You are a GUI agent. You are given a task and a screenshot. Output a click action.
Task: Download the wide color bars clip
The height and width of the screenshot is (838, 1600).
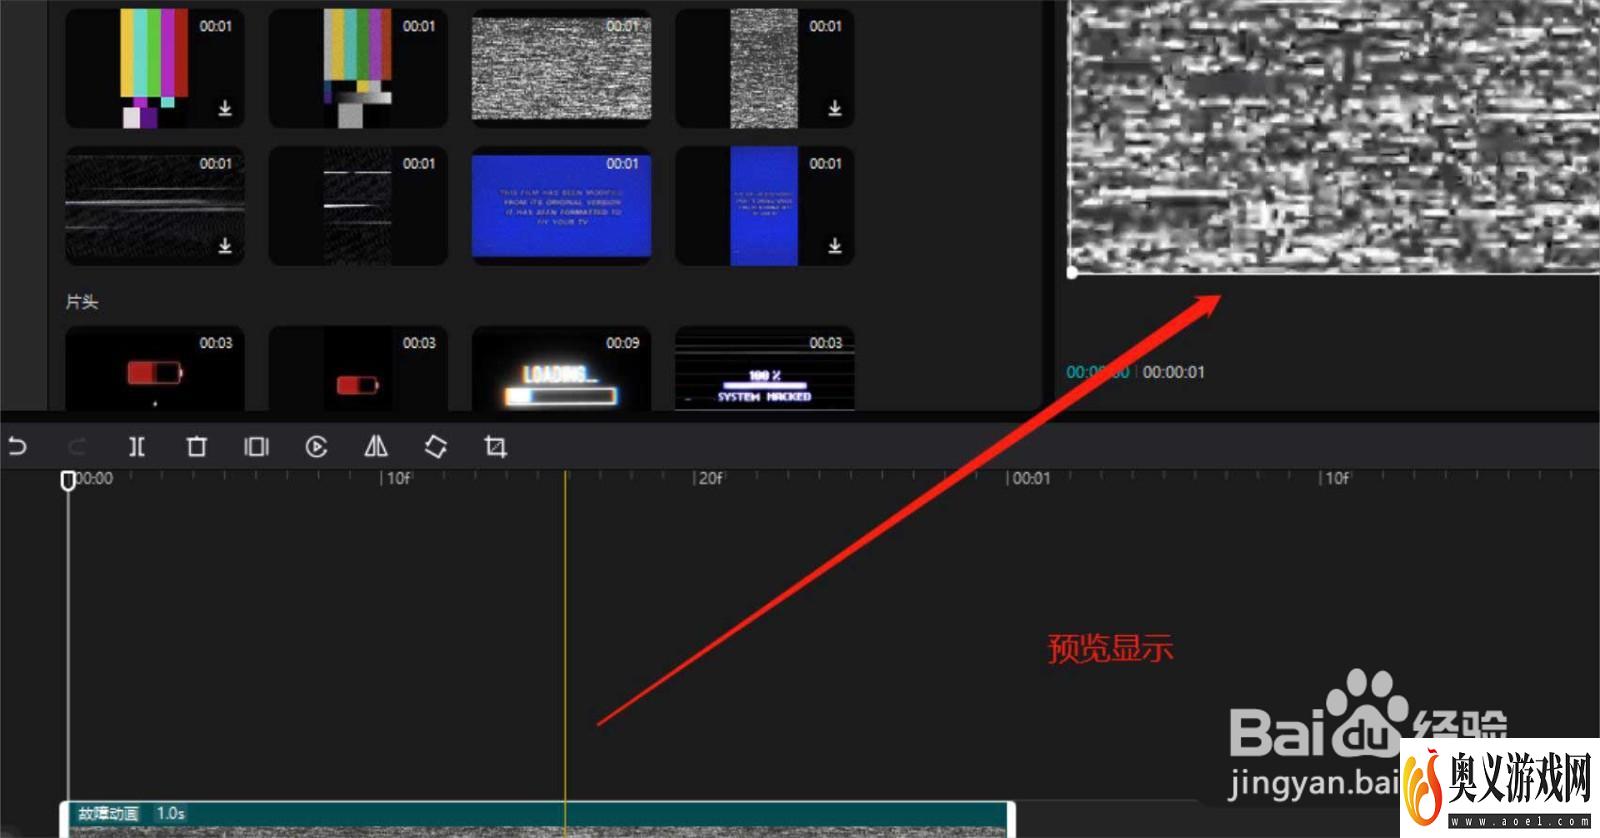click(x=225, y=108)
